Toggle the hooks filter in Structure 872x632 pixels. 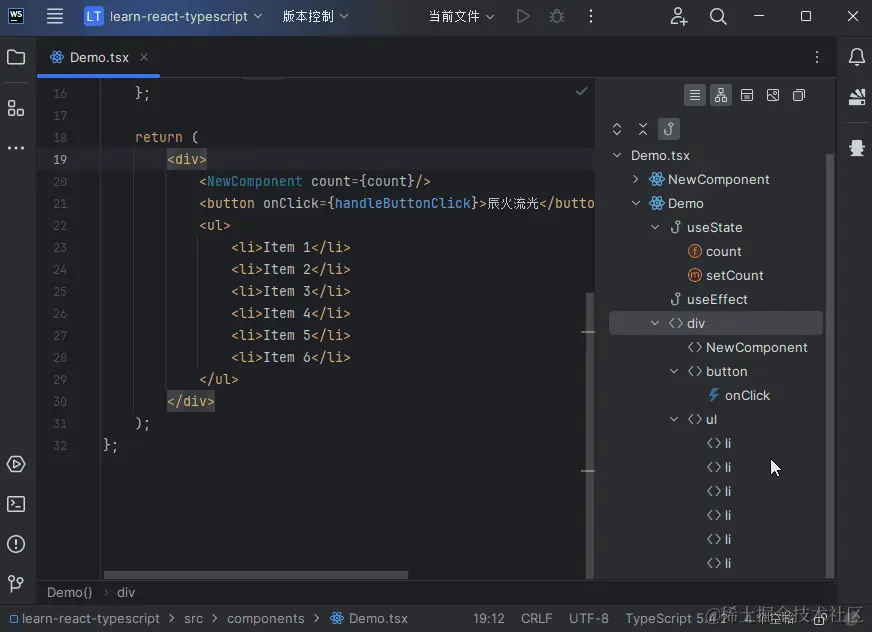click(x=669, y=129)
